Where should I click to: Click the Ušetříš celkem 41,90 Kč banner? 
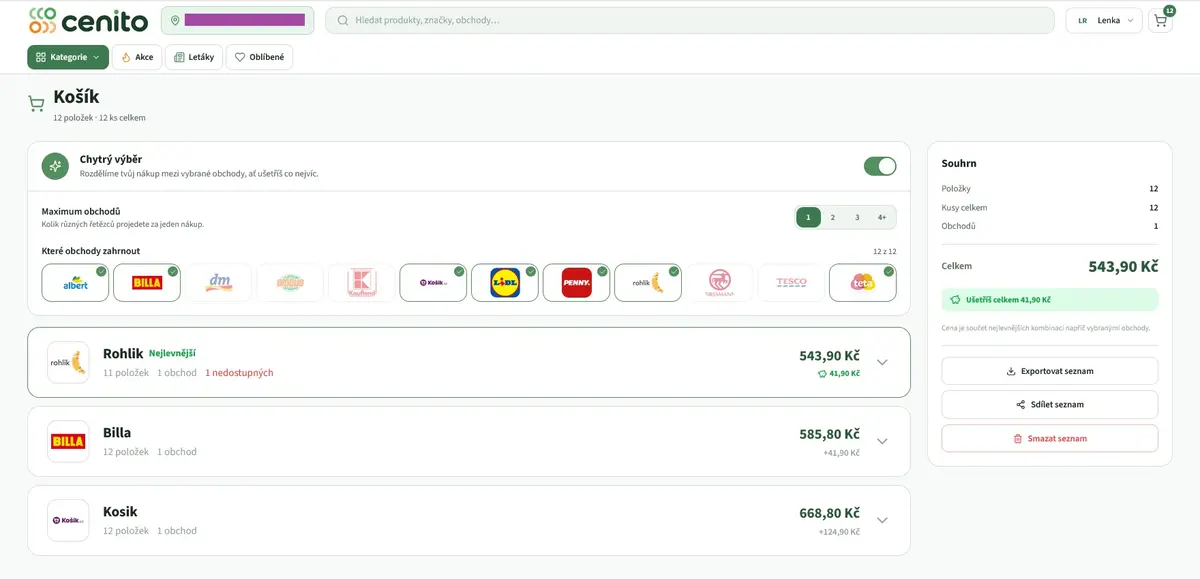[1050, 299]
